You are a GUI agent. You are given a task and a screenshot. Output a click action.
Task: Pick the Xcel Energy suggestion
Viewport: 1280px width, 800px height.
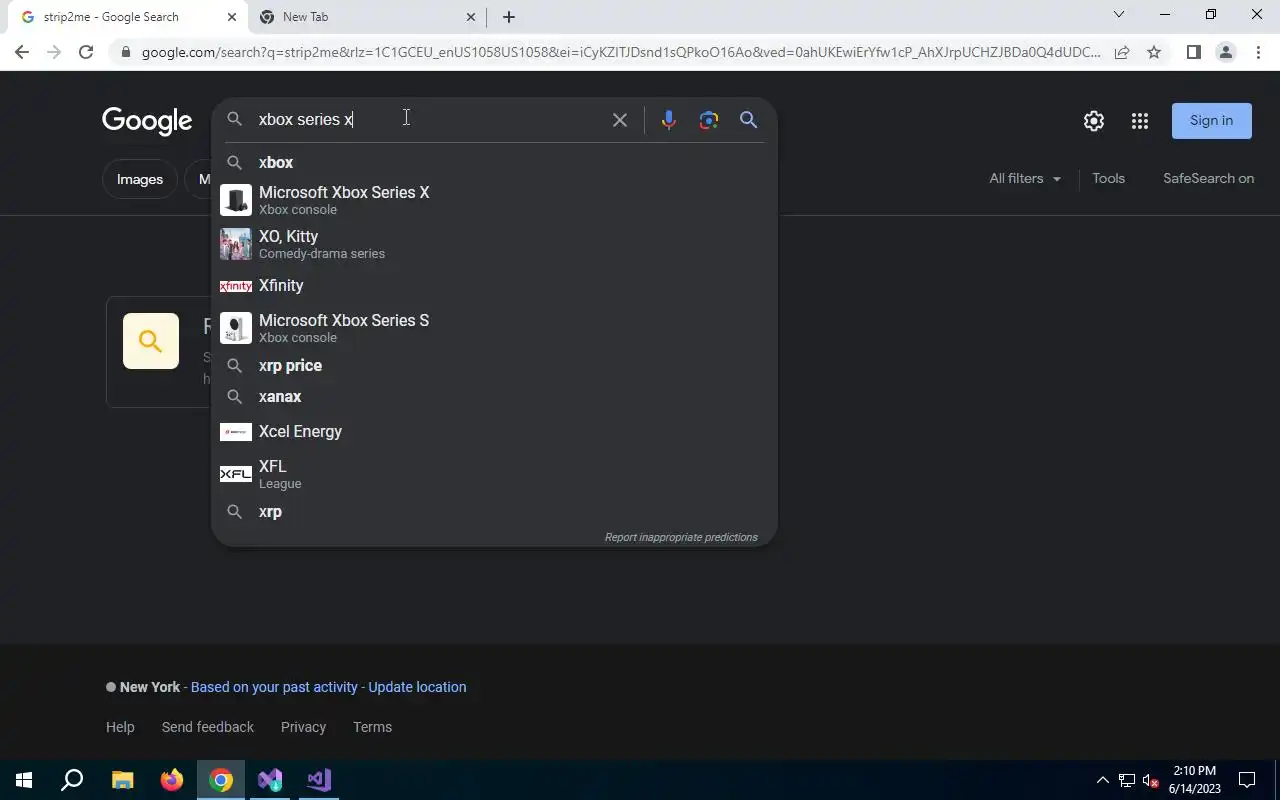(x=494, y=432)
